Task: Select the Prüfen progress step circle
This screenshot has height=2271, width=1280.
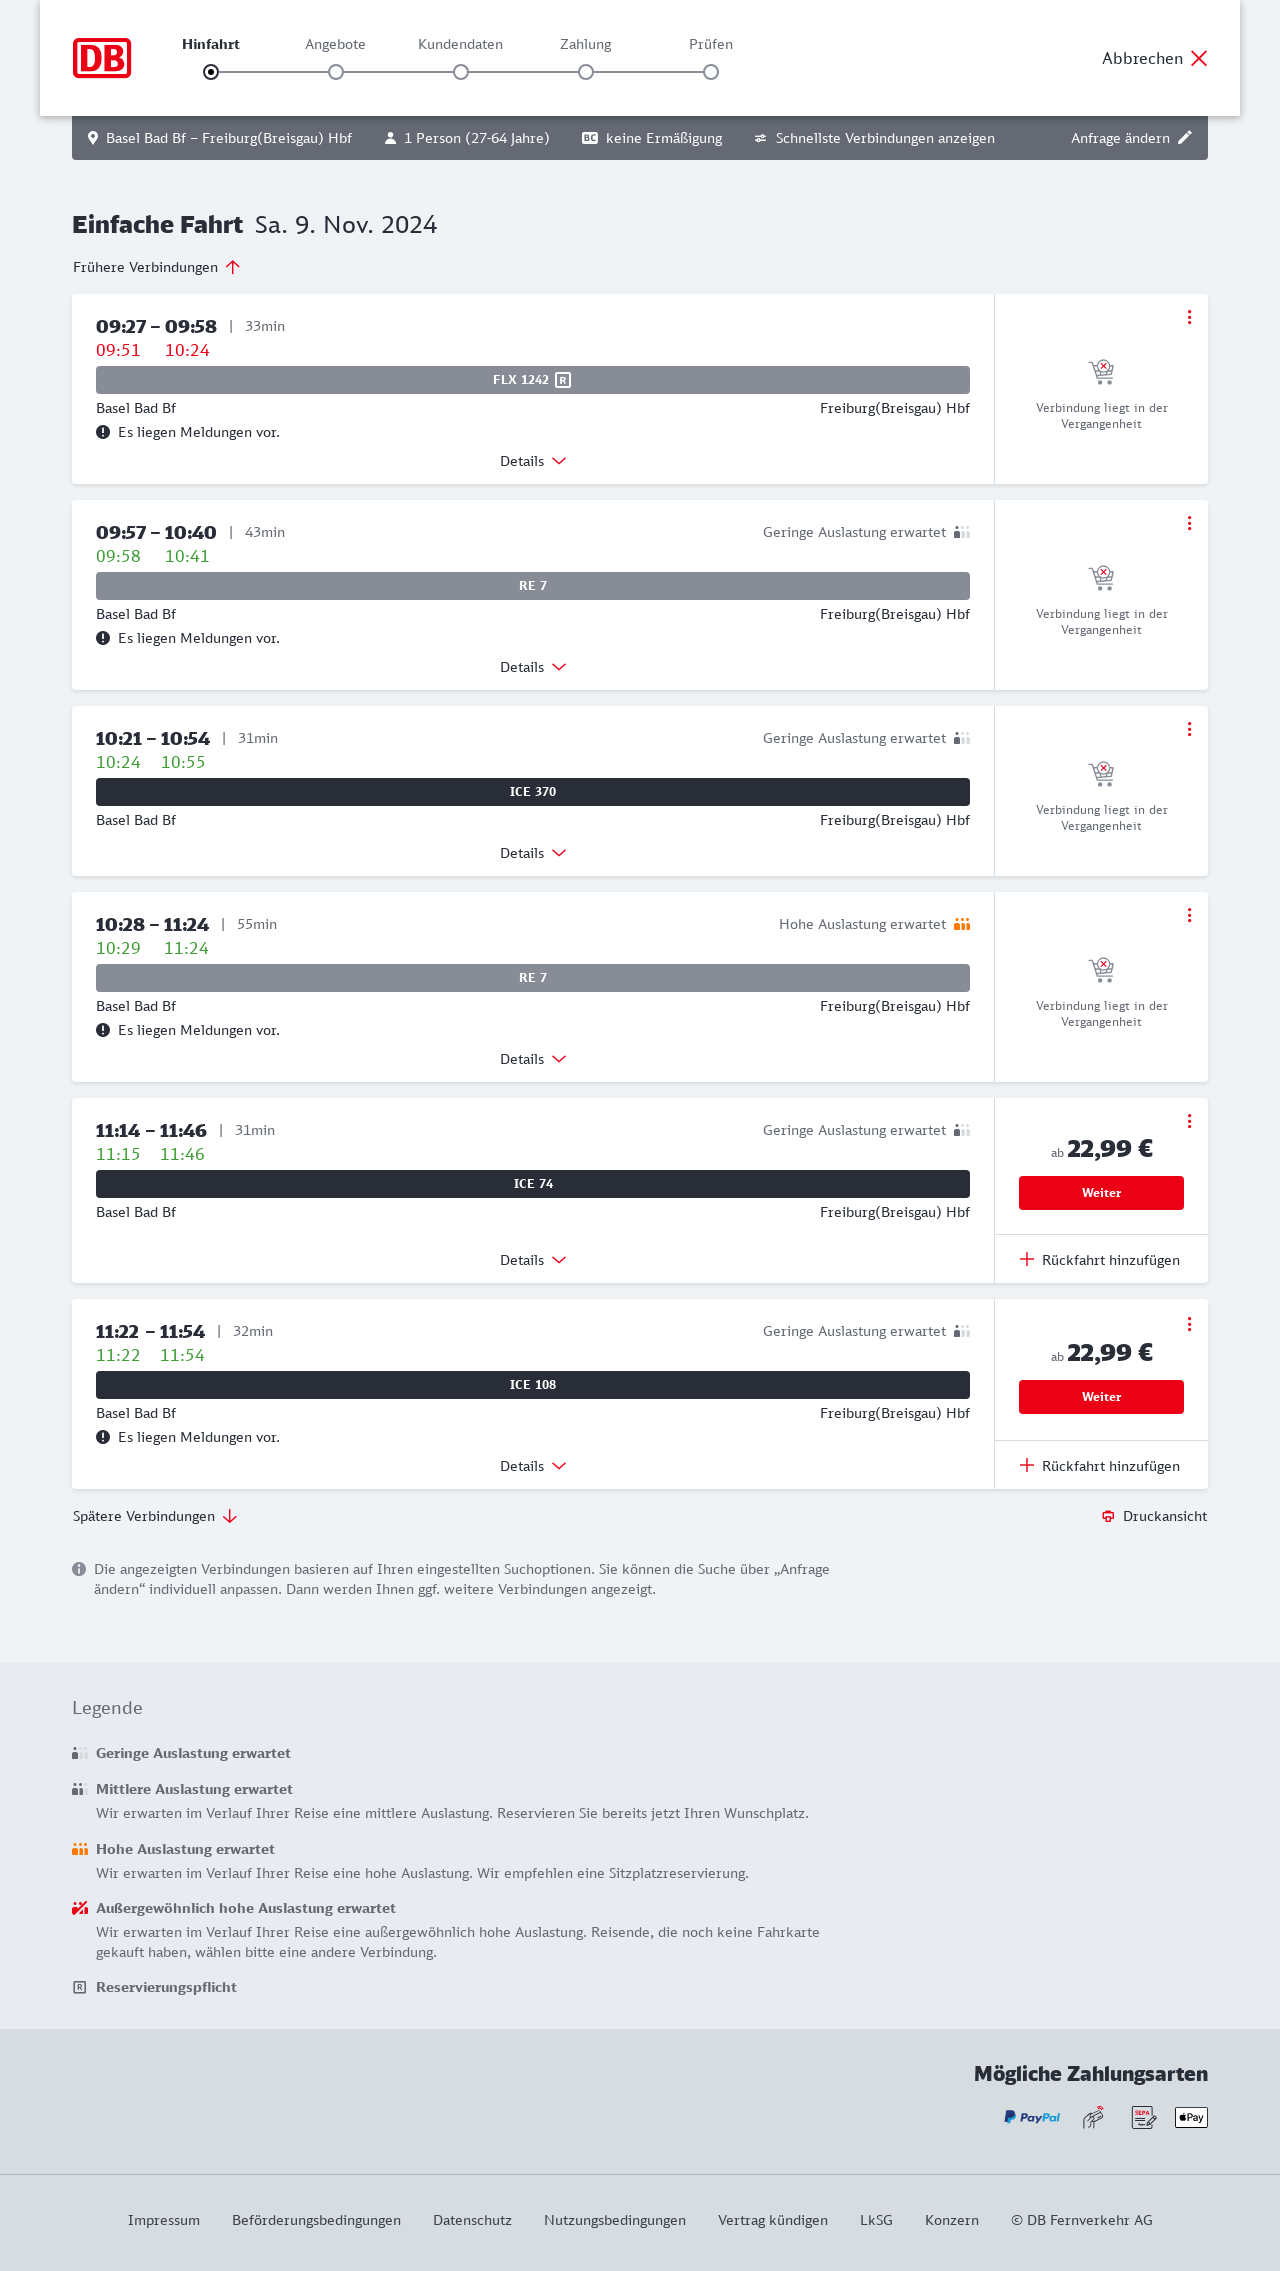Action: click(711, 72)
